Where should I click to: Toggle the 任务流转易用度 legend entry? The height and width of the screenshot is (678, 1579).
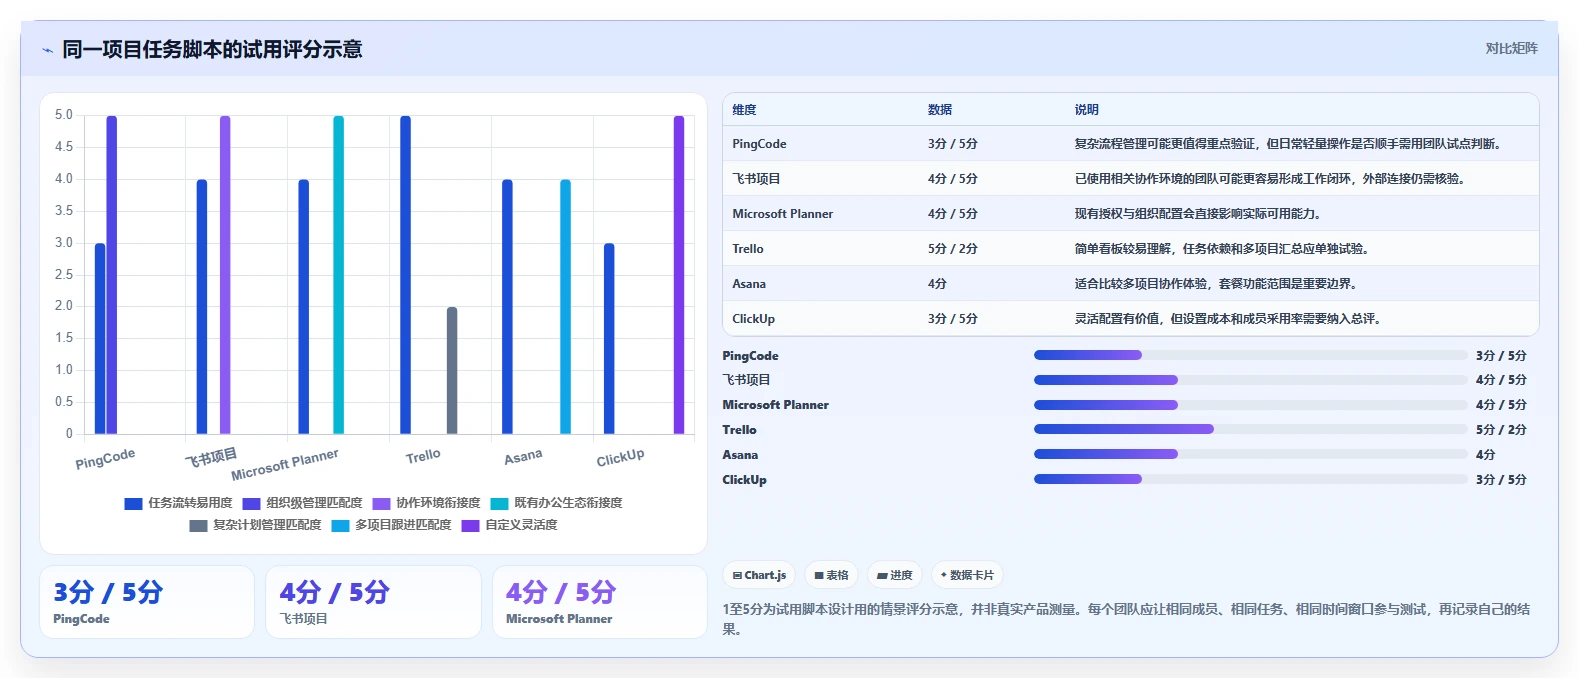[x=178, y=503]
